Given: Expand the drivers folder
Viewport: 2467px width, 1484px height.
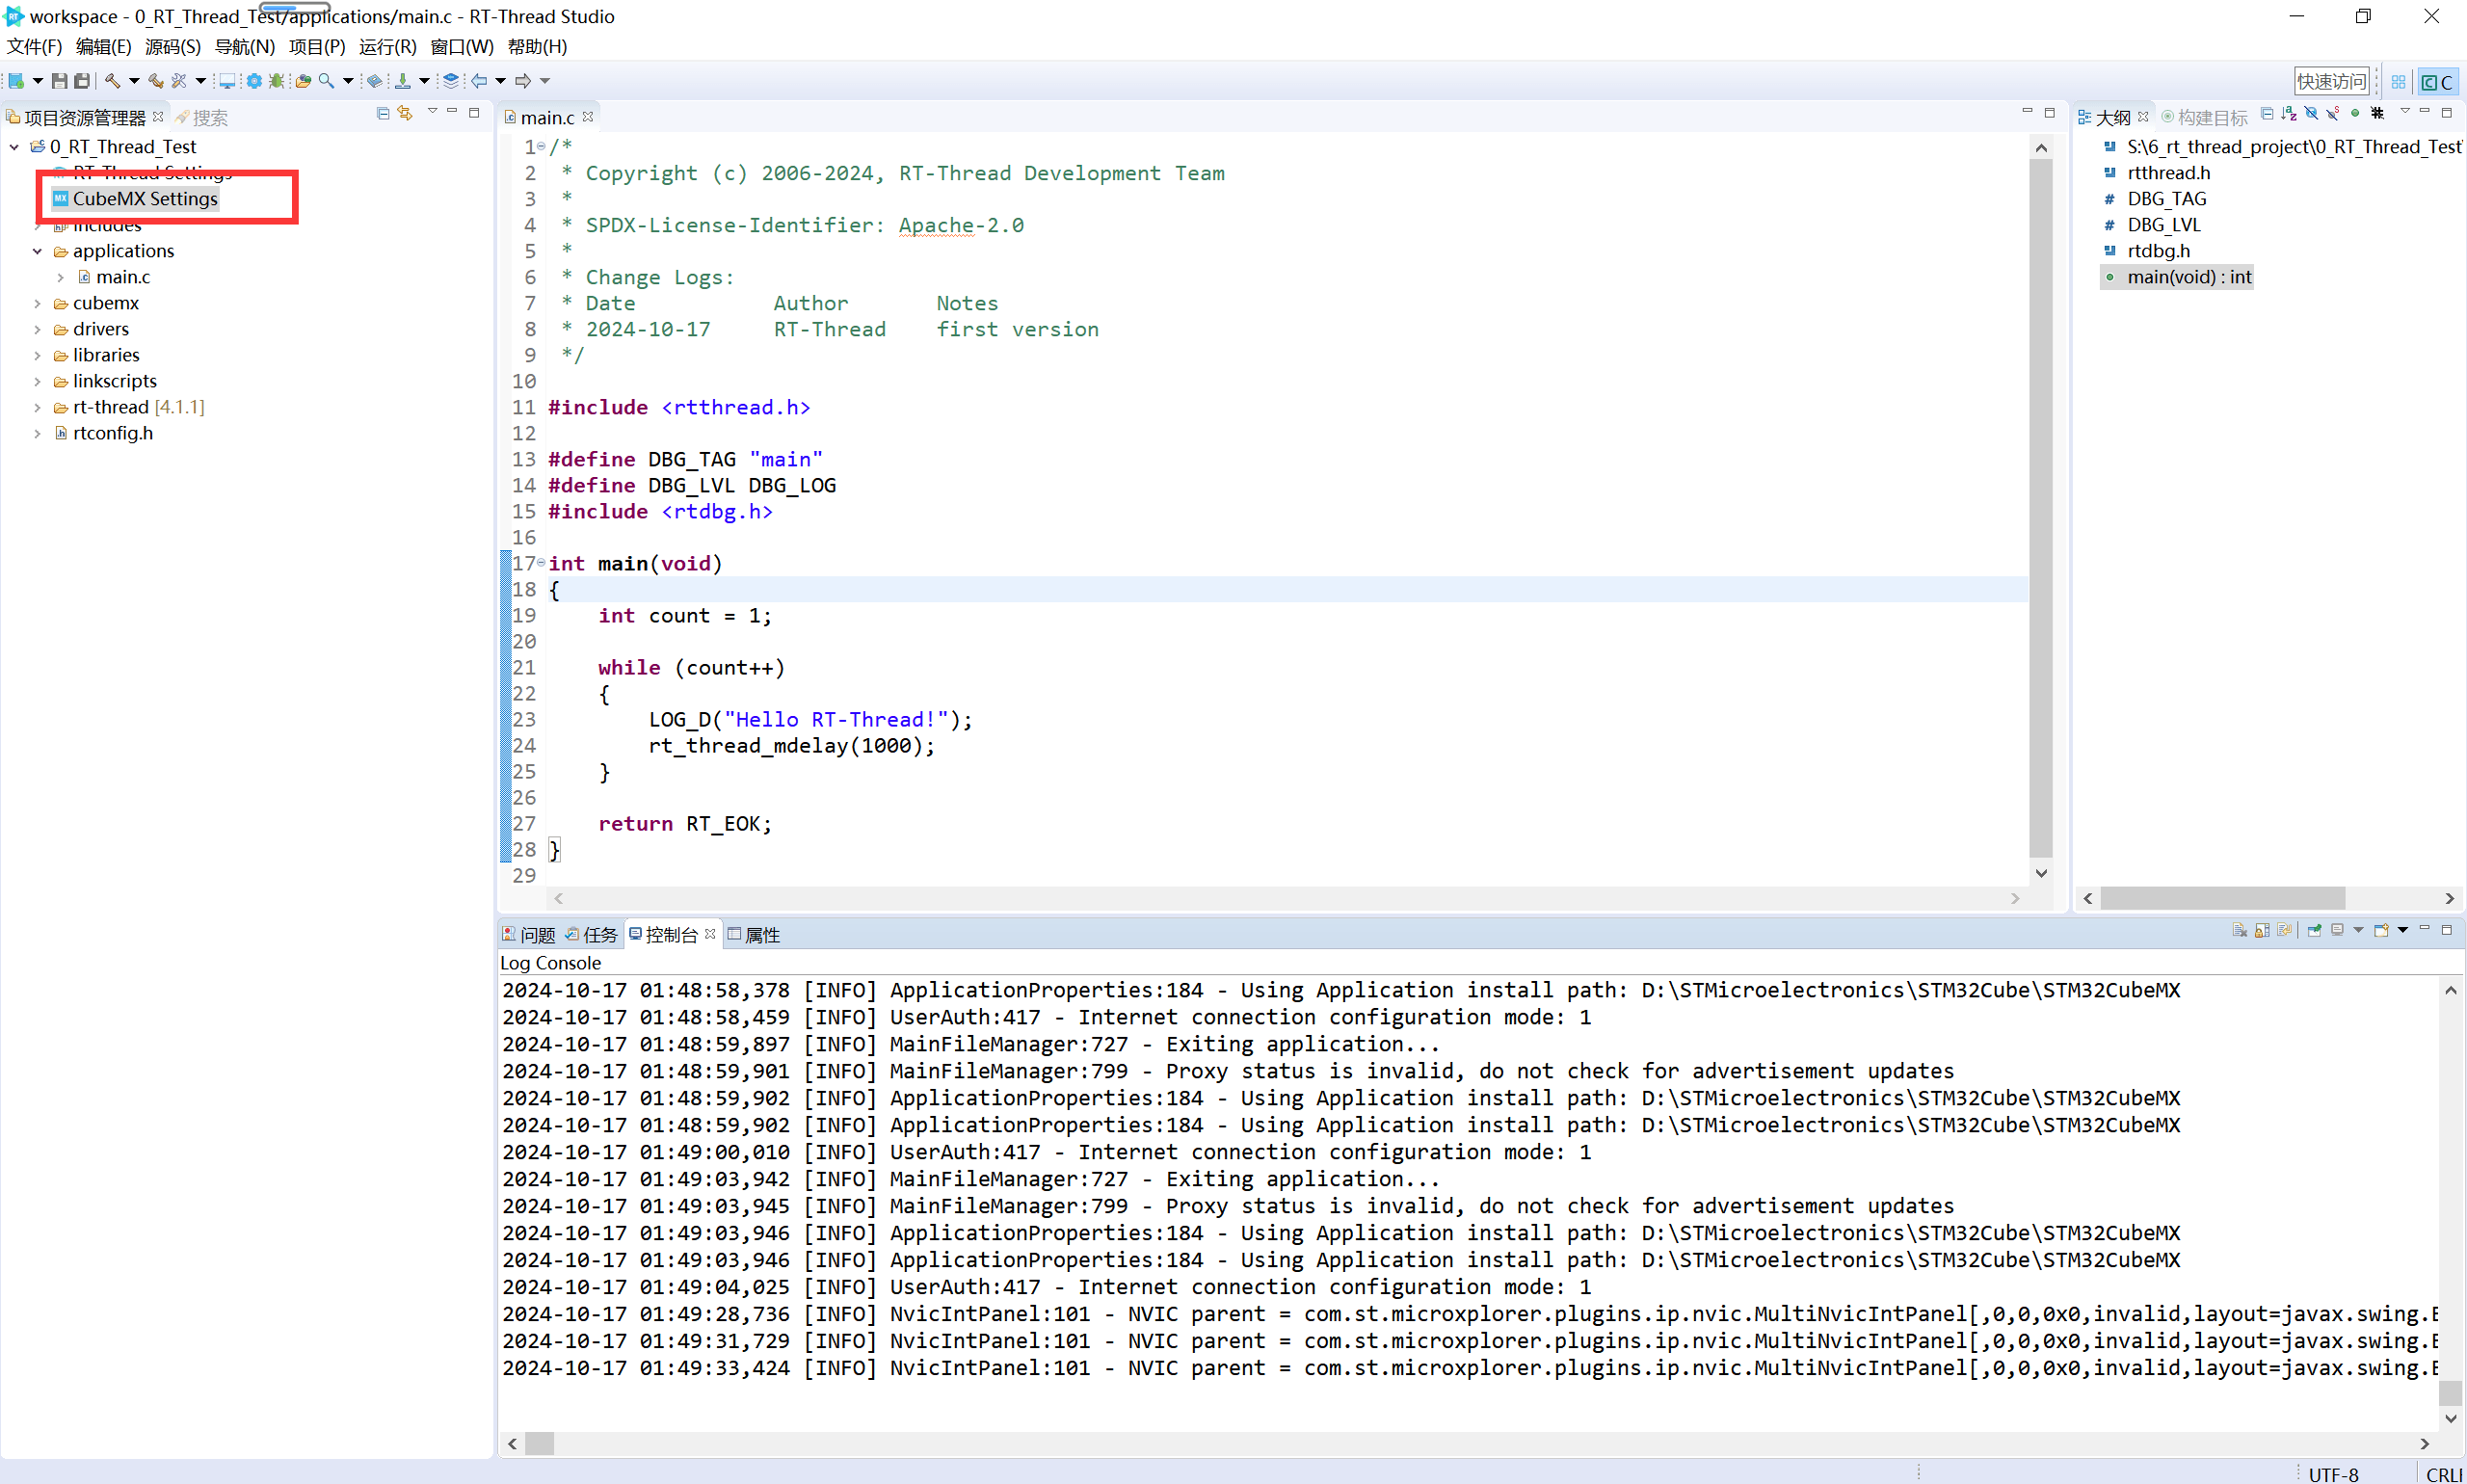Looking at the screenshot, I should [x=38, y=329].
